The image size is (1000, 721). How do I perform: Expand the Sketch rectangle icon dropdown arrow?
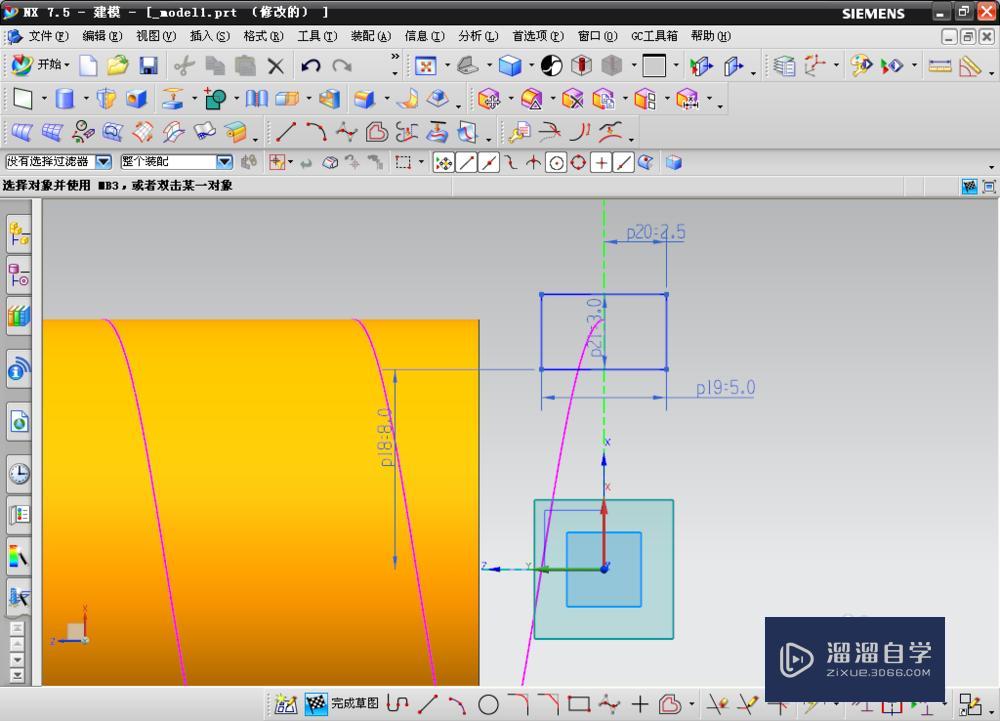pos(43,99)
